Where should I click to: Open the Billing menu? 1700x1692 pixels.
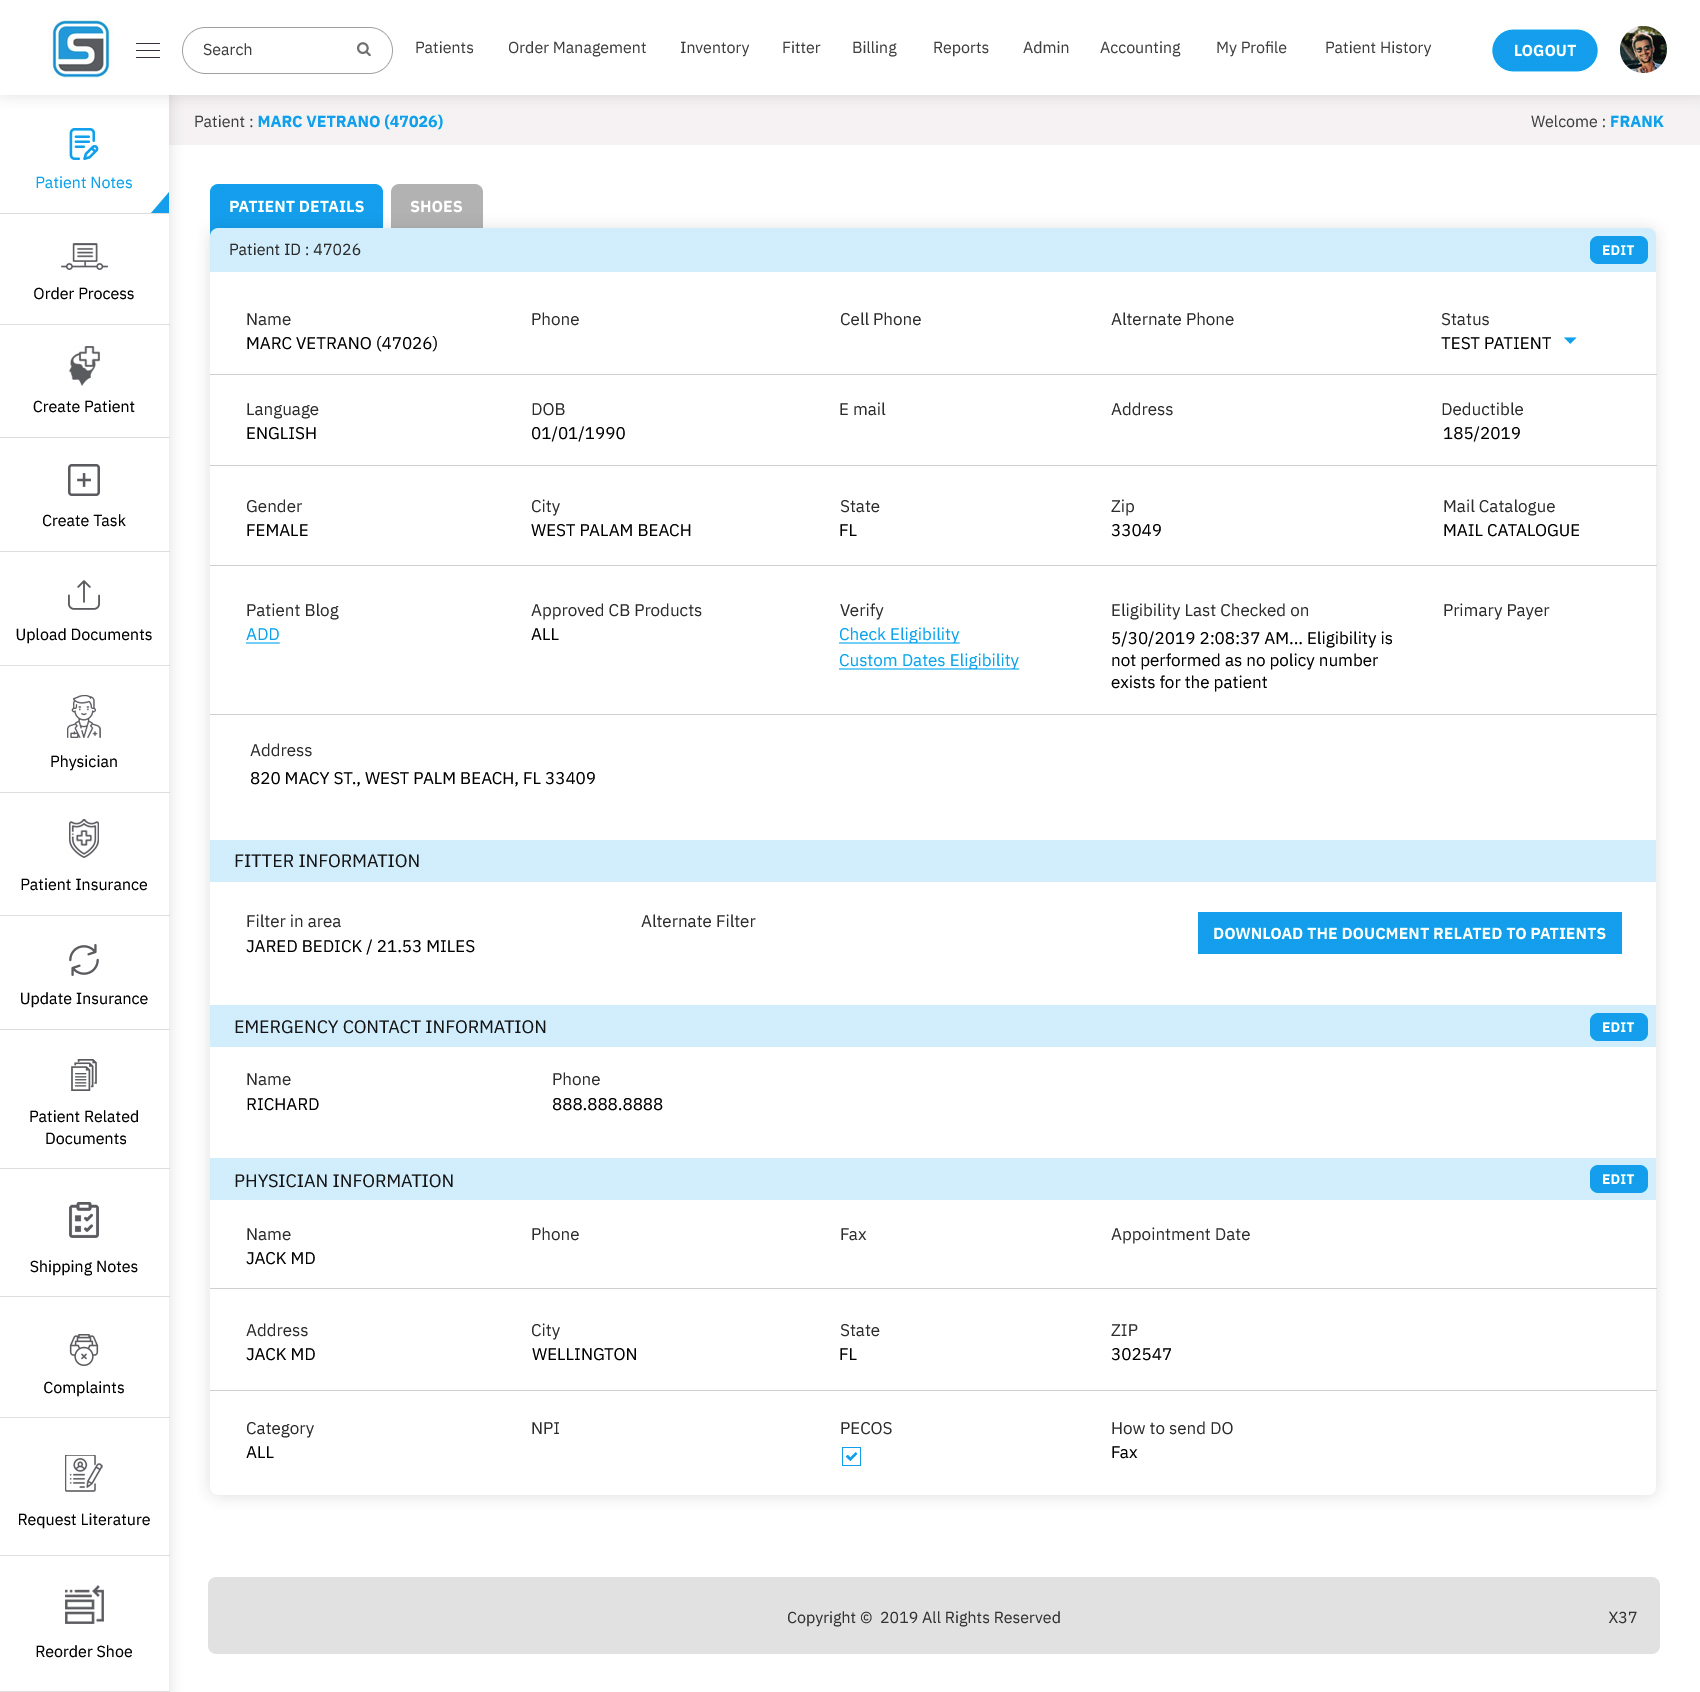[x=874, y=48]
